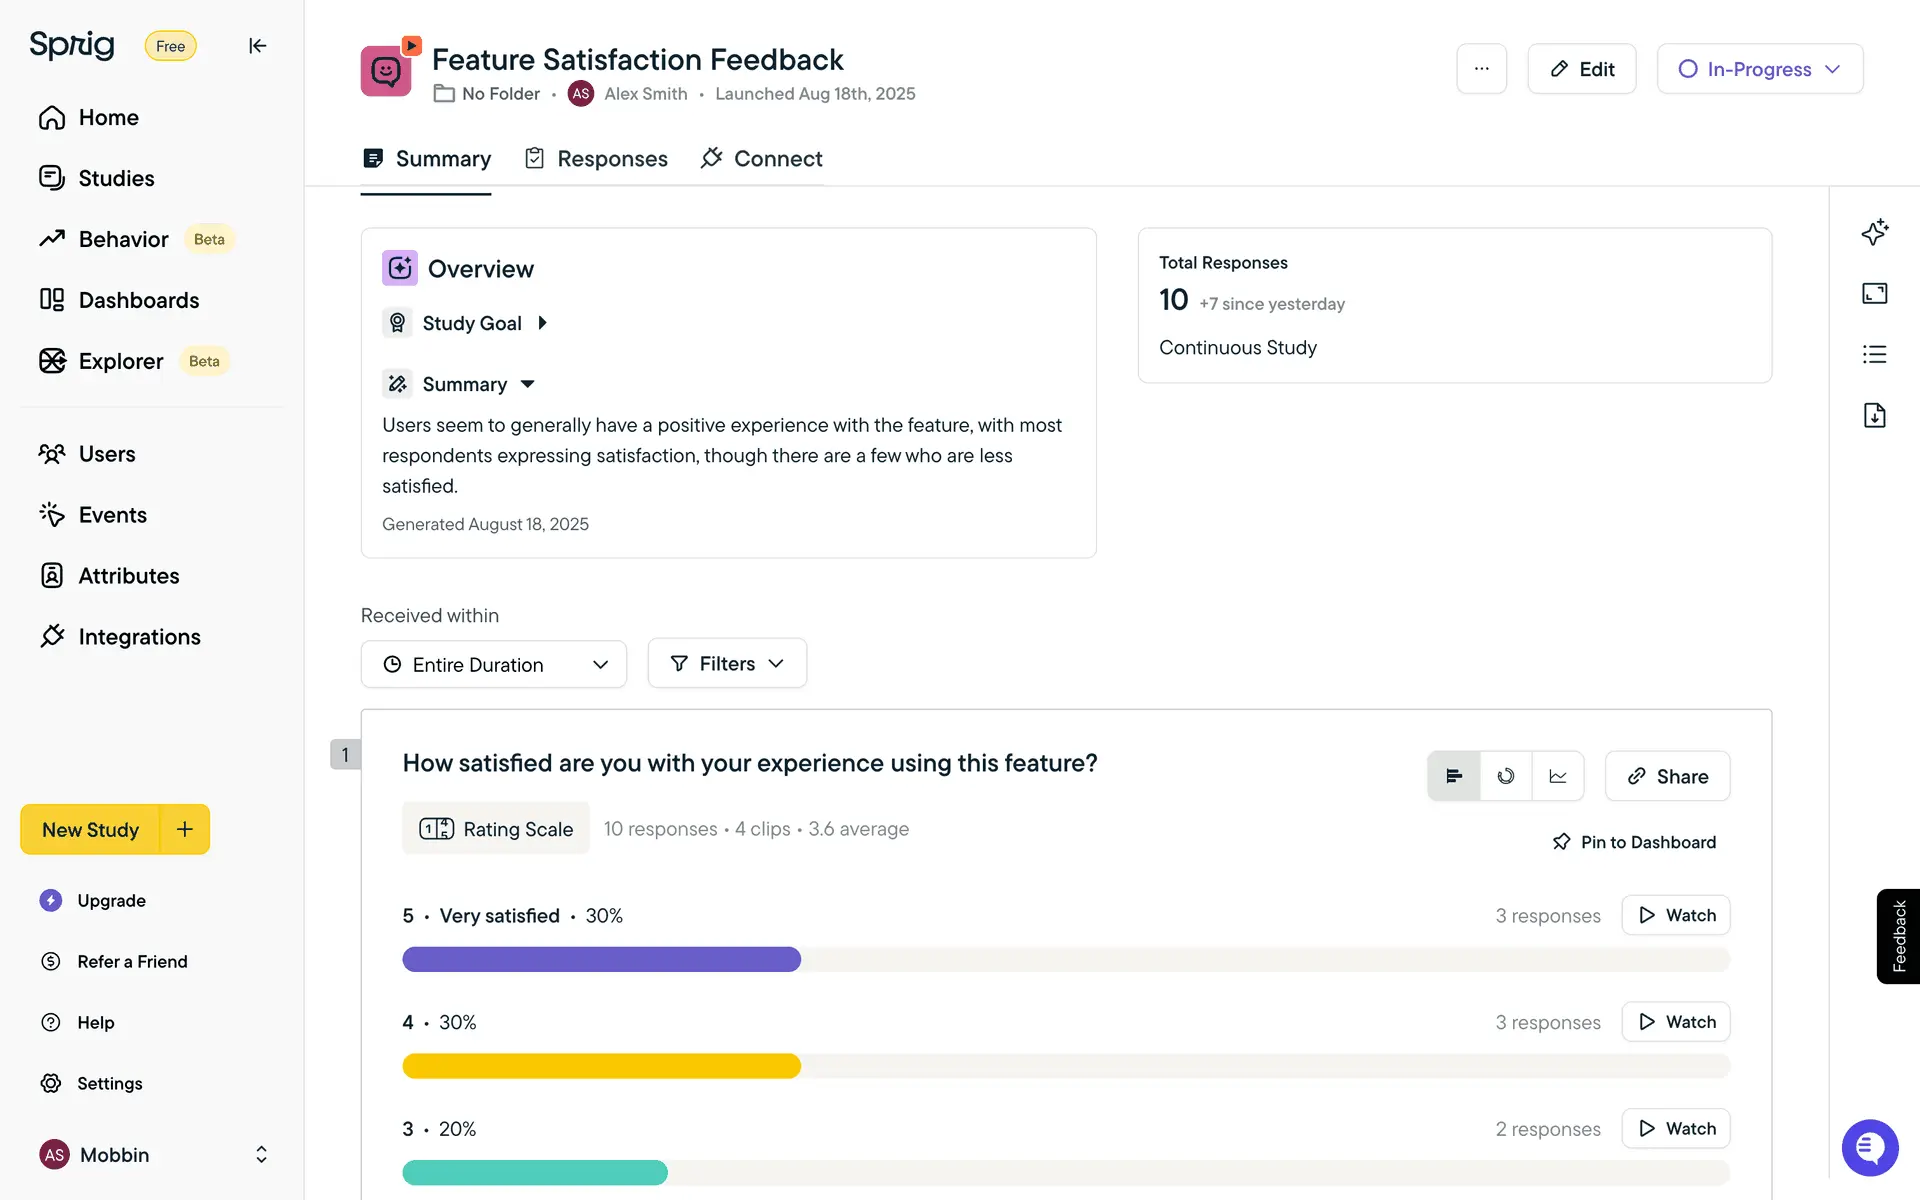1920x1200 pixels.
Task: Switch to the Responses tab
Action: [597, 159]
